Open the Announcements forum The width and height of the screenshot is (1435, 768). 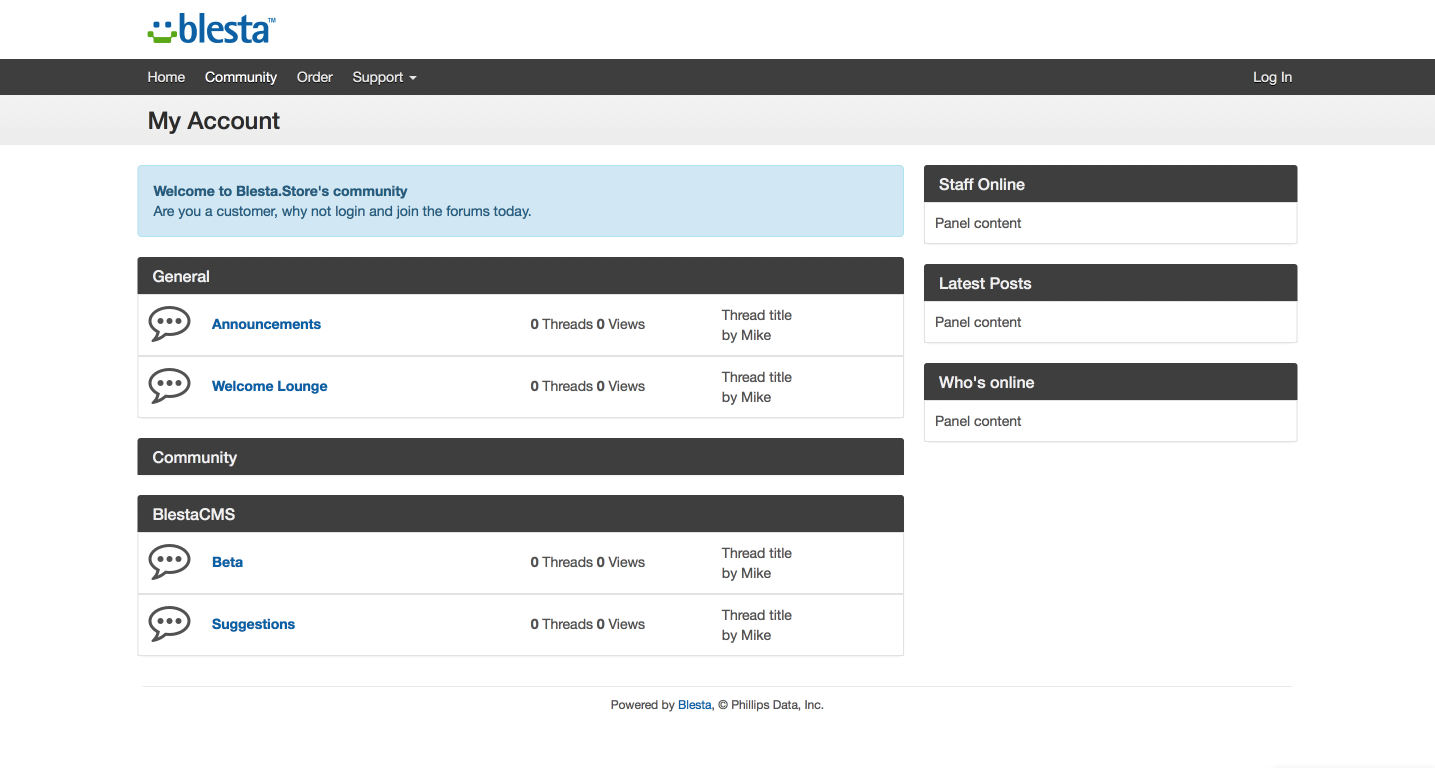pyautogui.click(x=266, y=324)
